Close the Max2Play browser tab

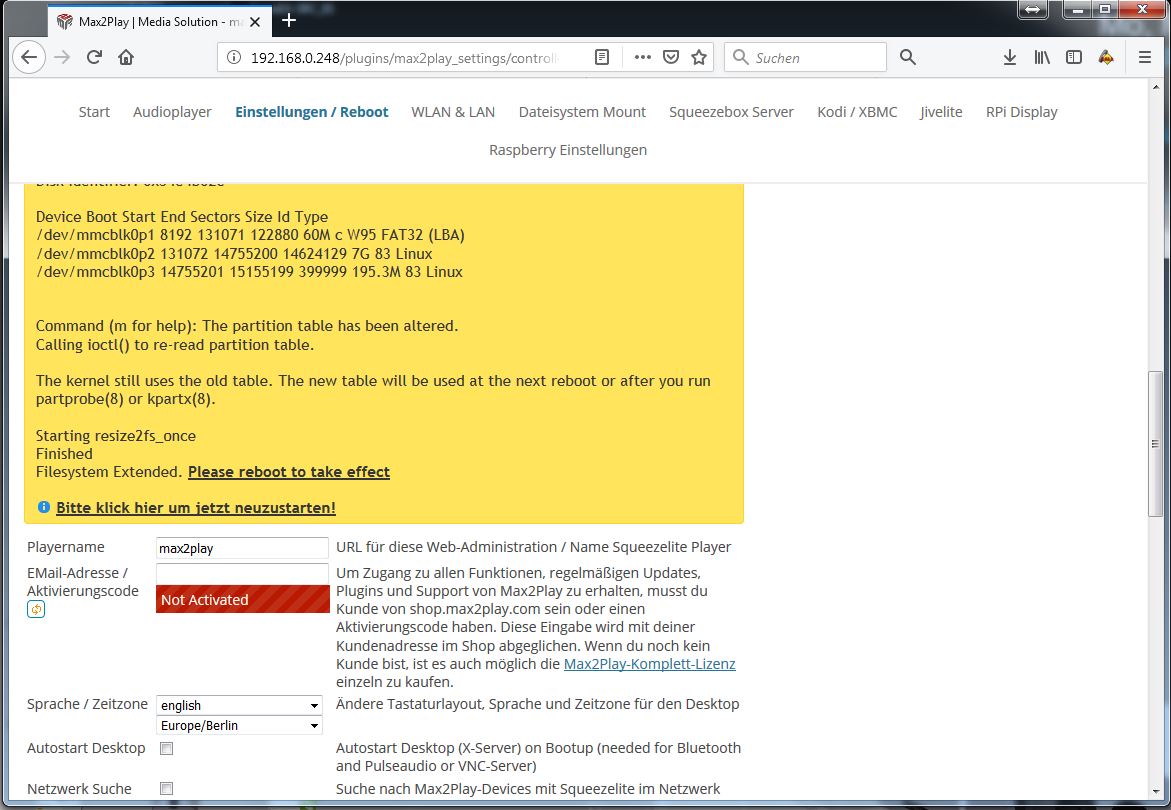click(255, 22)
